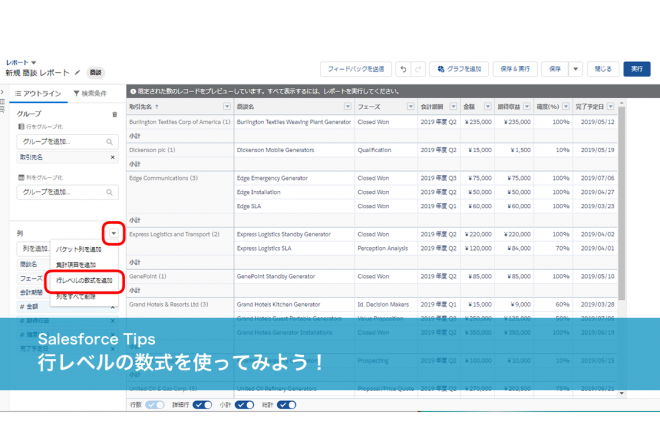The width and height of the screenshot is (660, 438).
Task: Click the 保存＆実行 button
Action: 515,69
